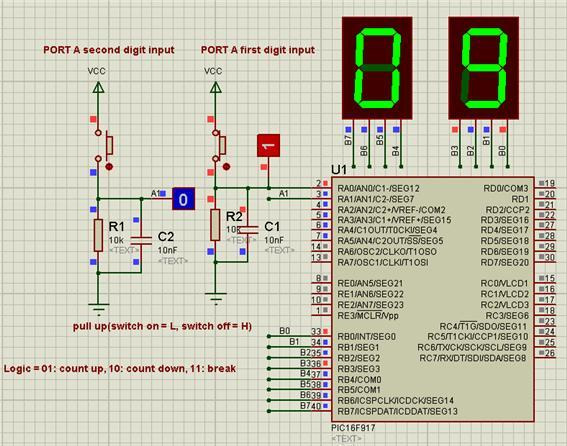Click the C1 reference label

click(x=272, y=226)
